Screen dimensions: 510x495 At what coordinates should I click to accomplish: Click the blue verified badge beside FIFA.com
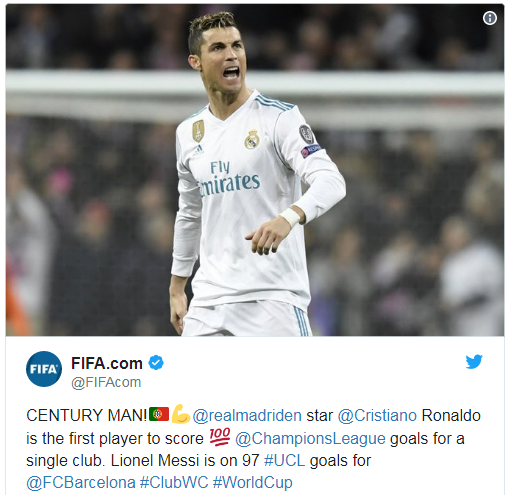pyautogui.click(x=156, y=363)
